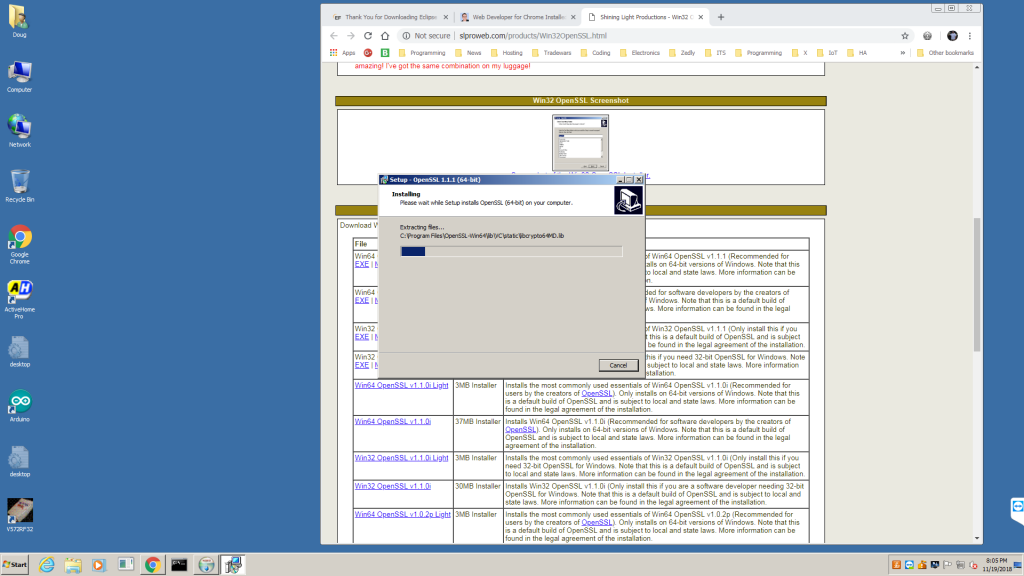Close the Eclipse download tab
Viewport: 1024px width, 576px height.
click(x=446, y=17)
